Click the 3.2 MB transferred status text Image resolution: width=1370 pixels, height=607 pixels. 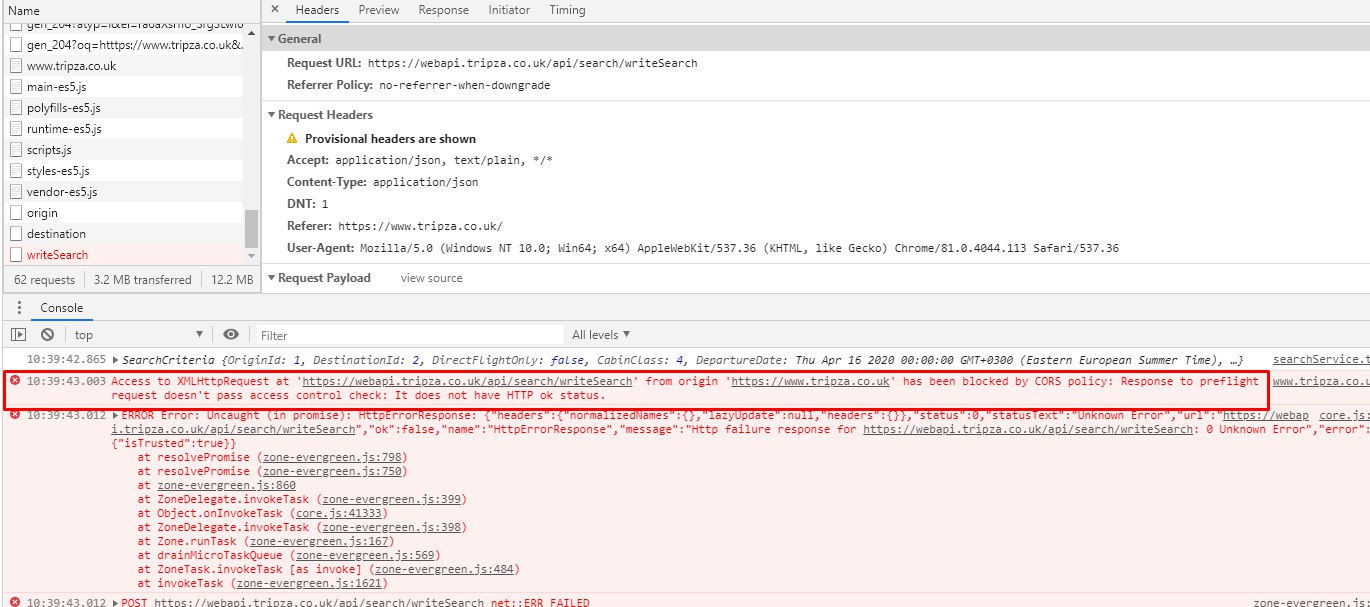(142, 280)
